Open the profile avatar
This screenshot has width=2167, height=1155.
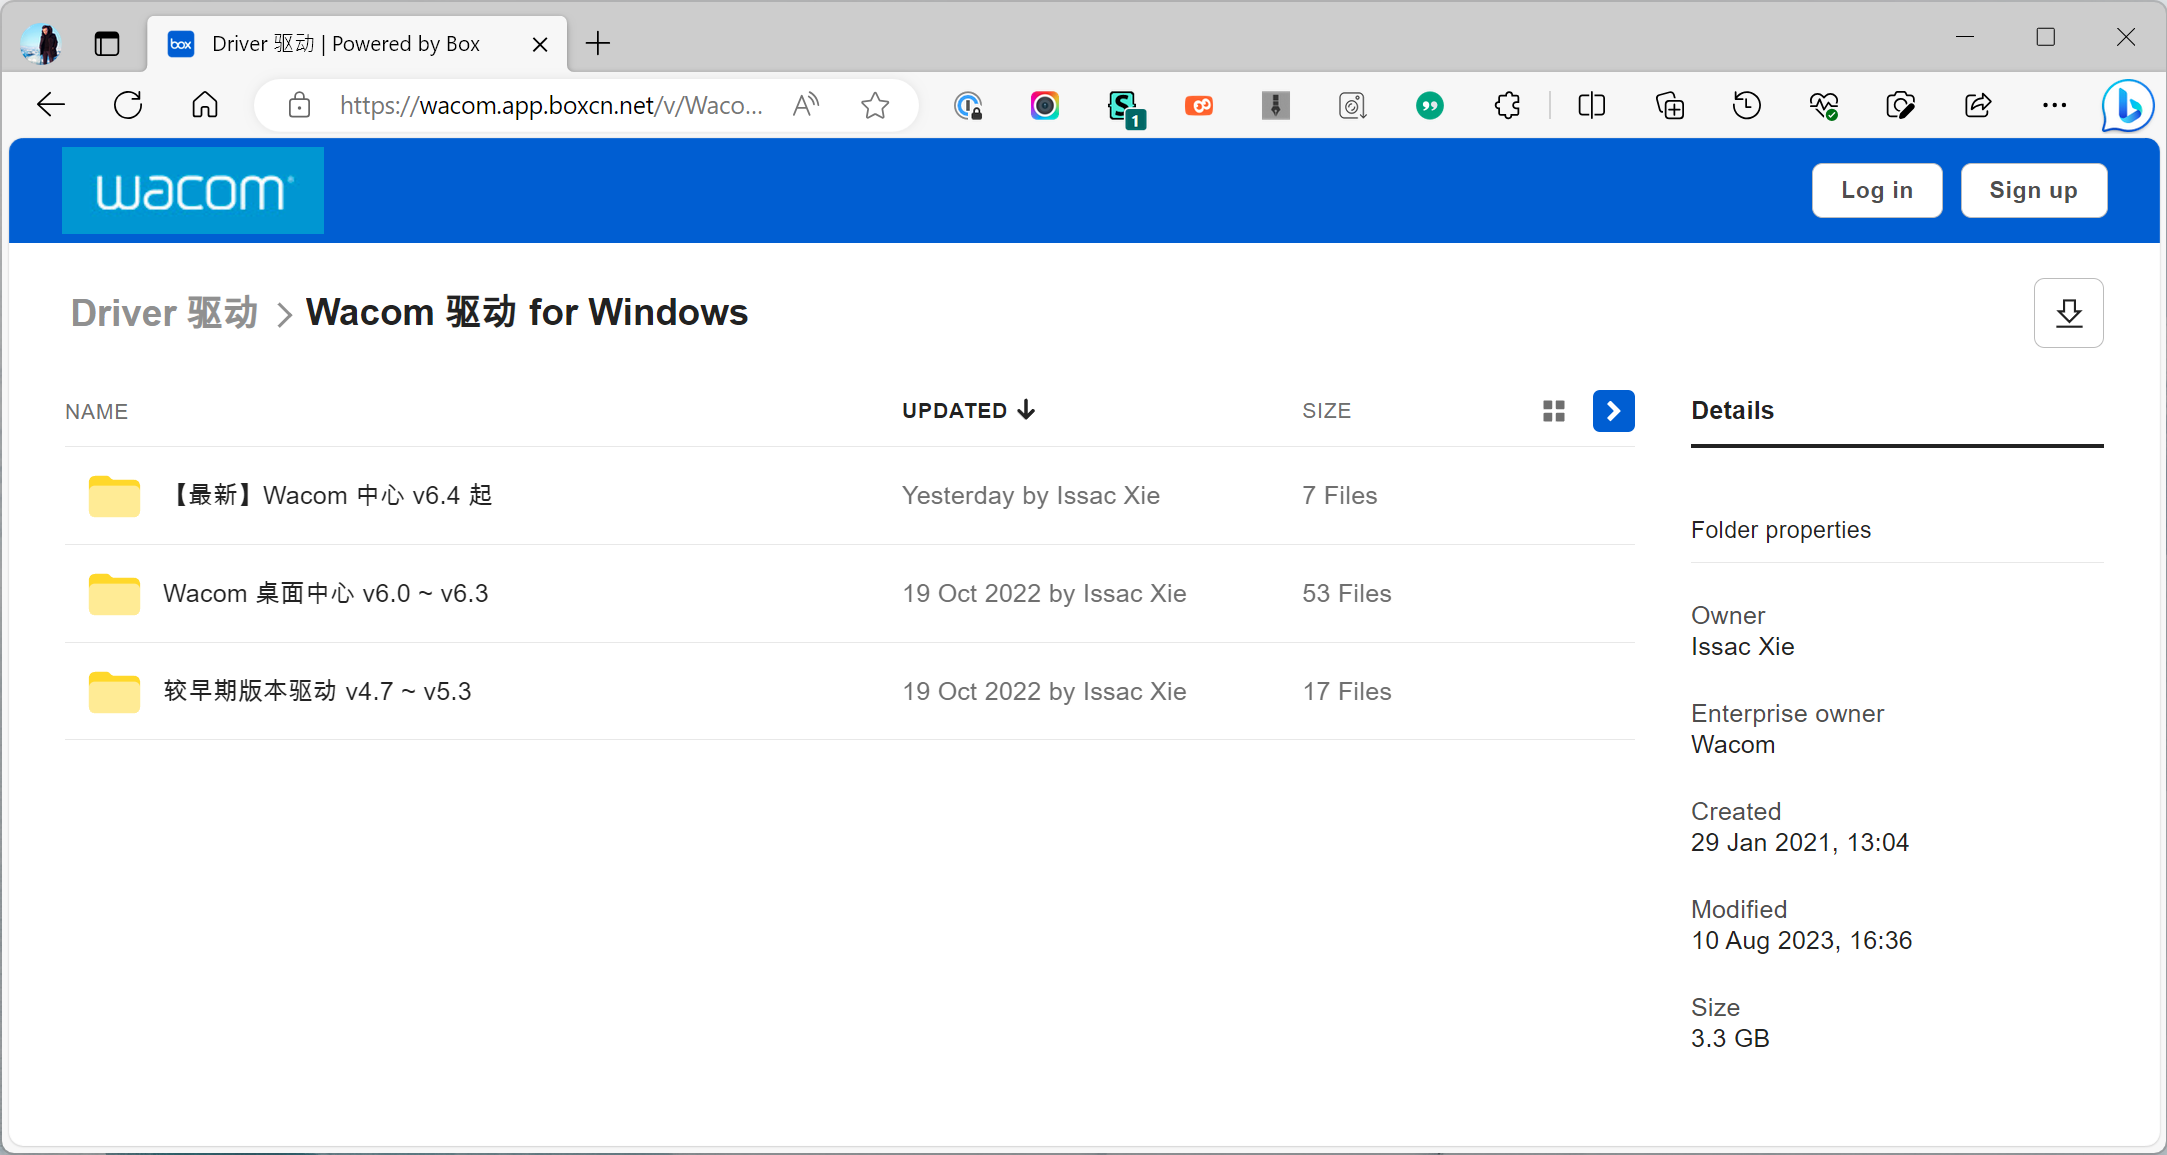41,44
